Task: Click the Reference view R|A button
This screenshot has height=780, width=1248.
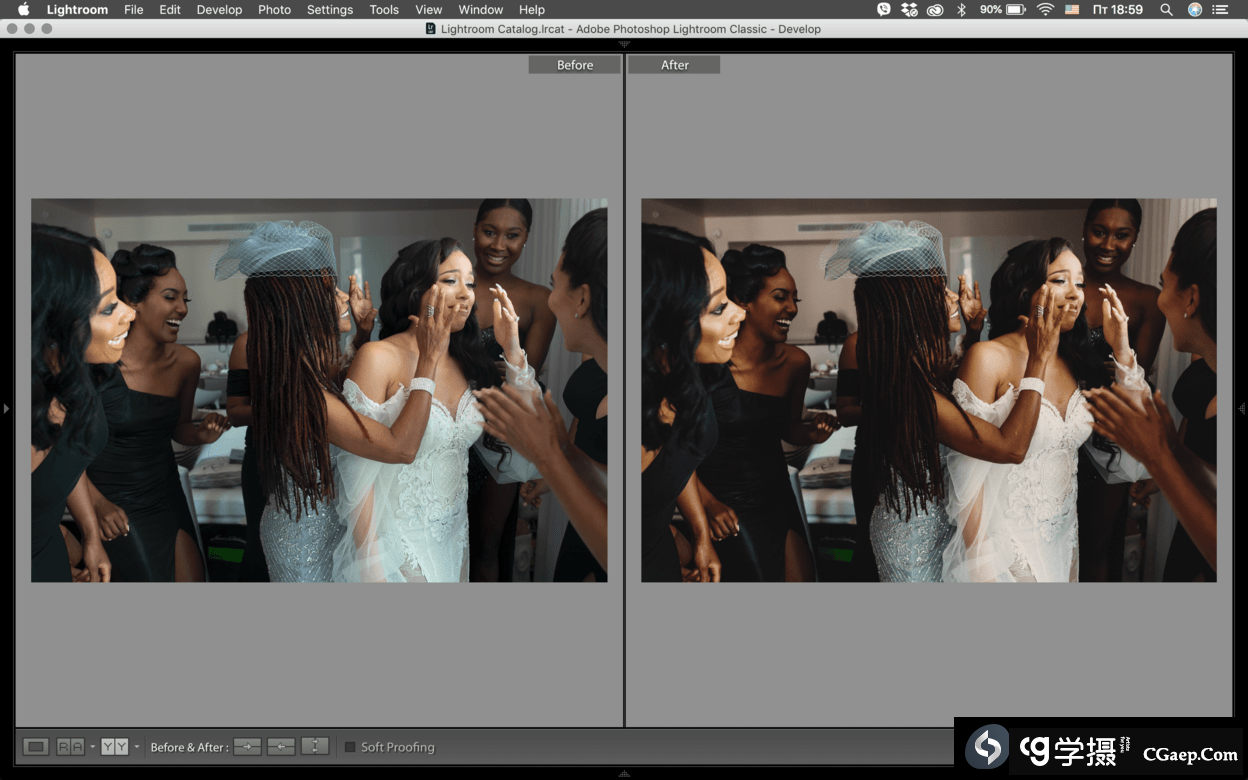Action: click(70, 747)
